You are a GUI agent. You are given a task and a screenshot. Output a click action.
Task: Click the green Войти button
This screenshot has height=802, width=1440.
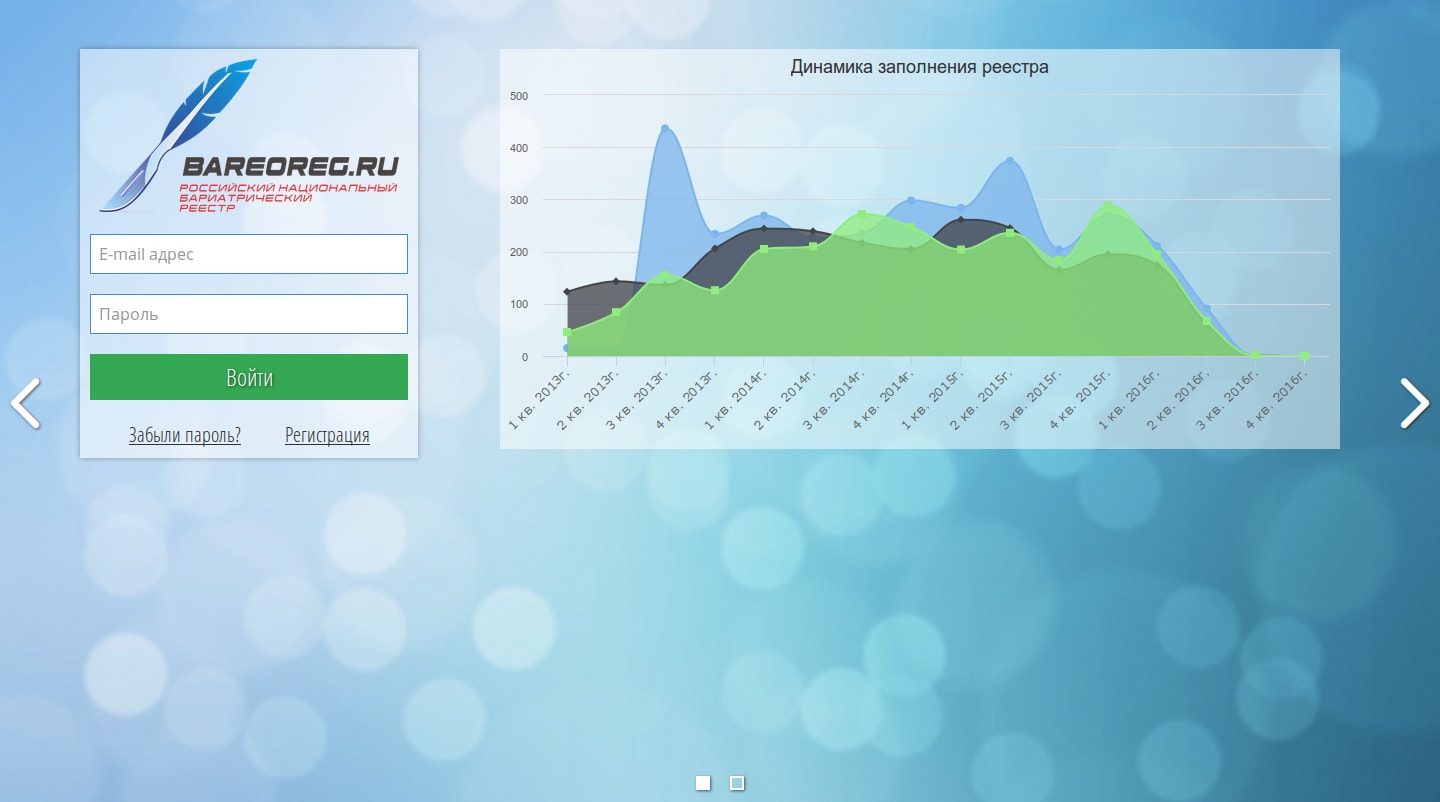coord(249,377)
